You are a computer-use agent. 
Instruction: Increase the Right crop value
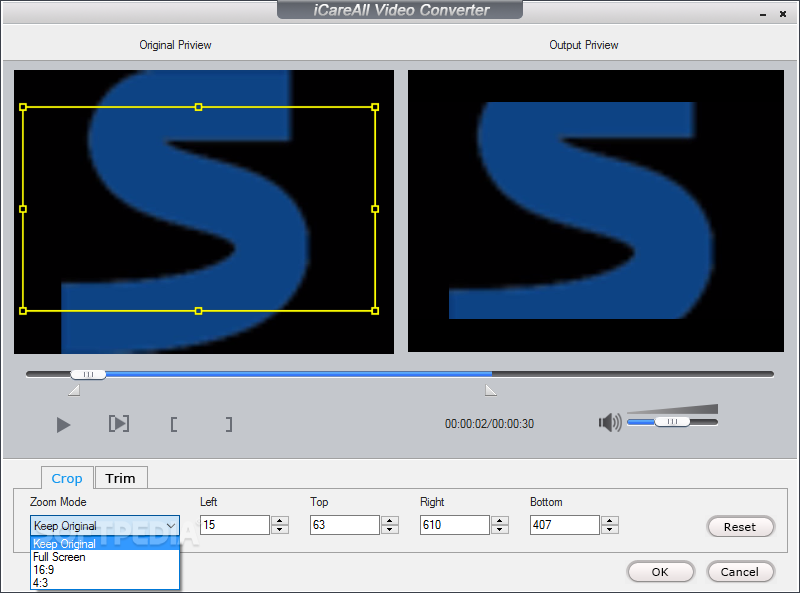pos(499,521)
